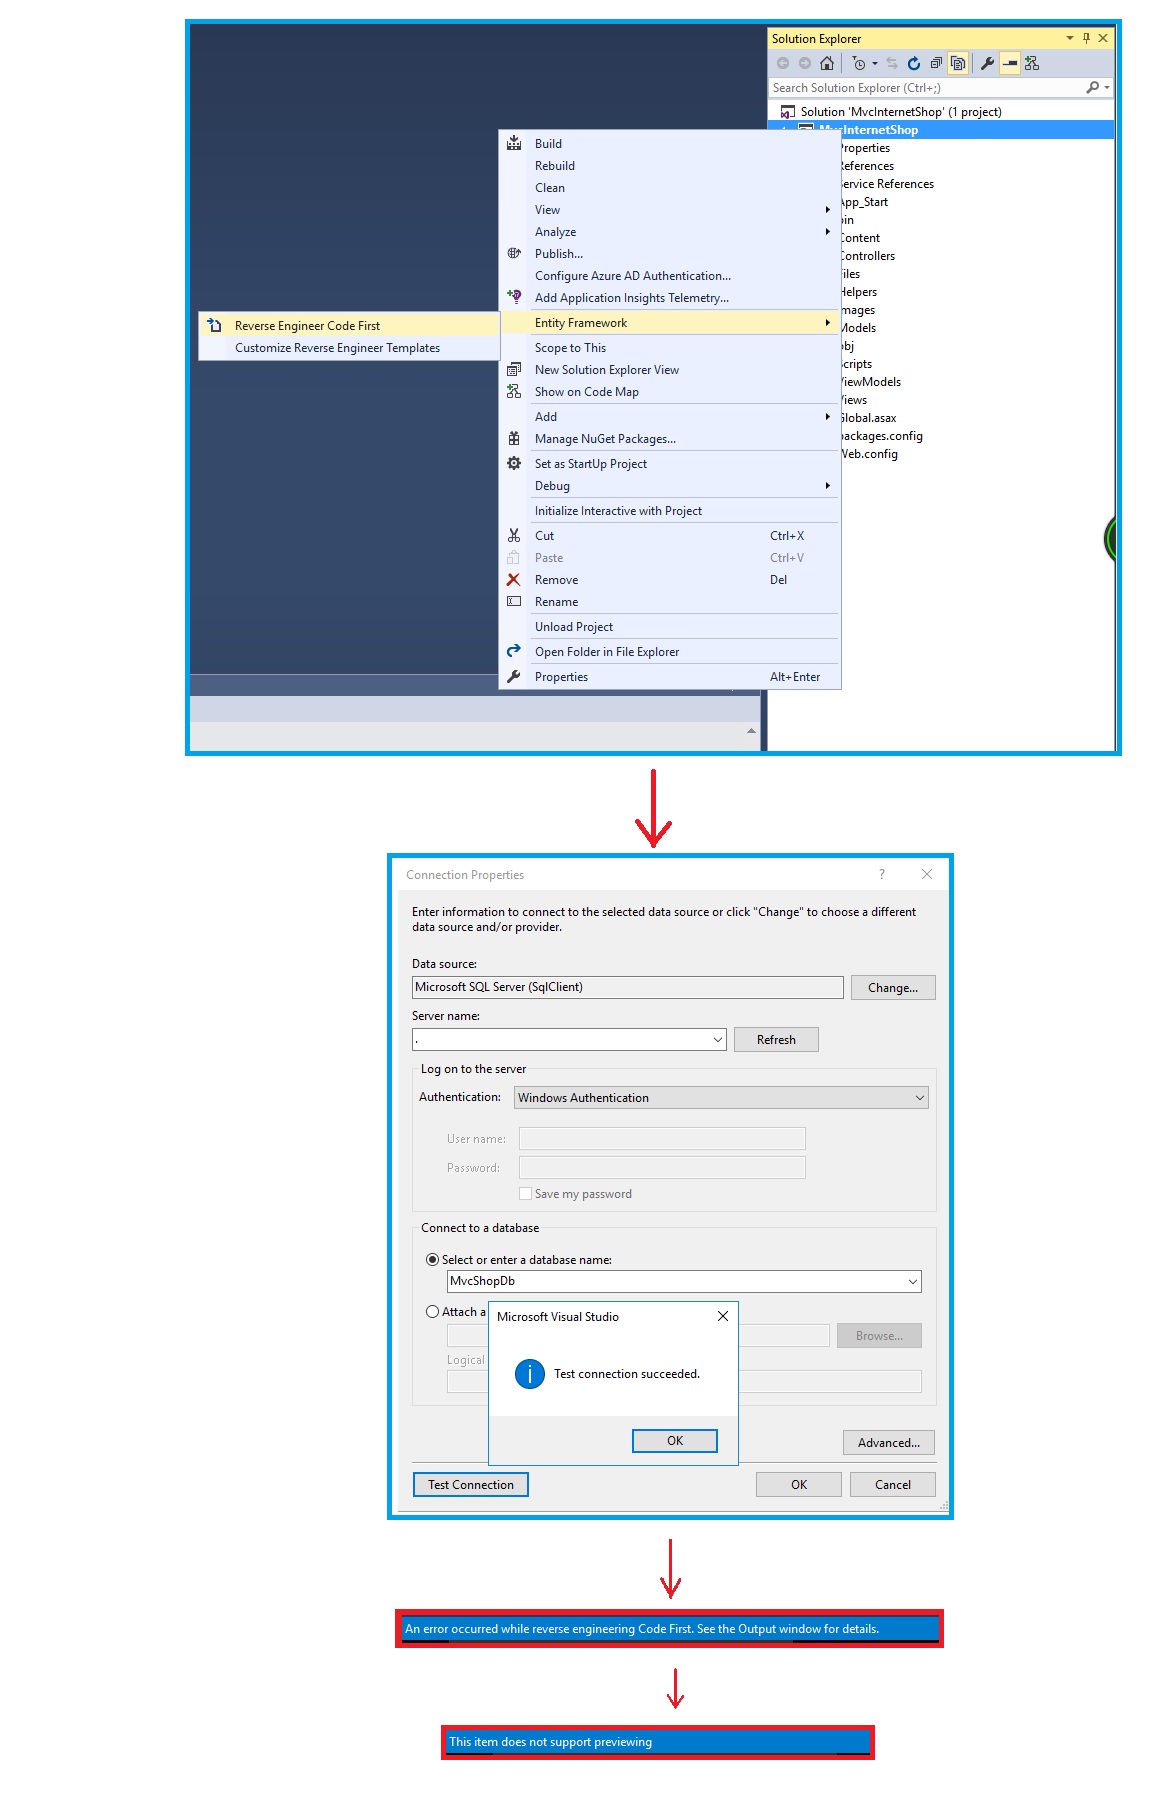The width and height of the screenshot is (1152, 1796).
Task: Click the Reverse Engineer Code First icon
Action: coord(214,325)
